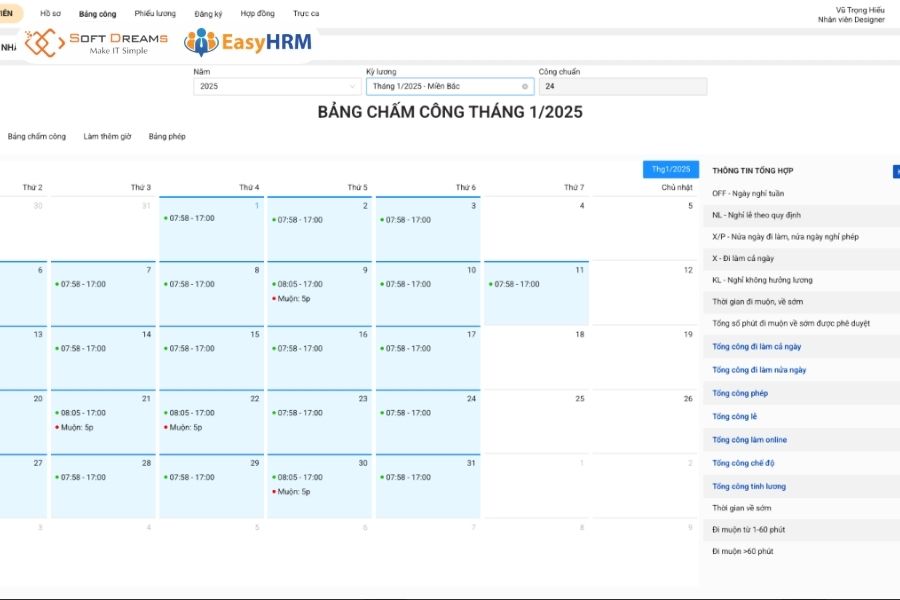Click the THÔNG TIN TỔNG HỢP header
The width and height of the screenshot is (900, 600).
752,171
